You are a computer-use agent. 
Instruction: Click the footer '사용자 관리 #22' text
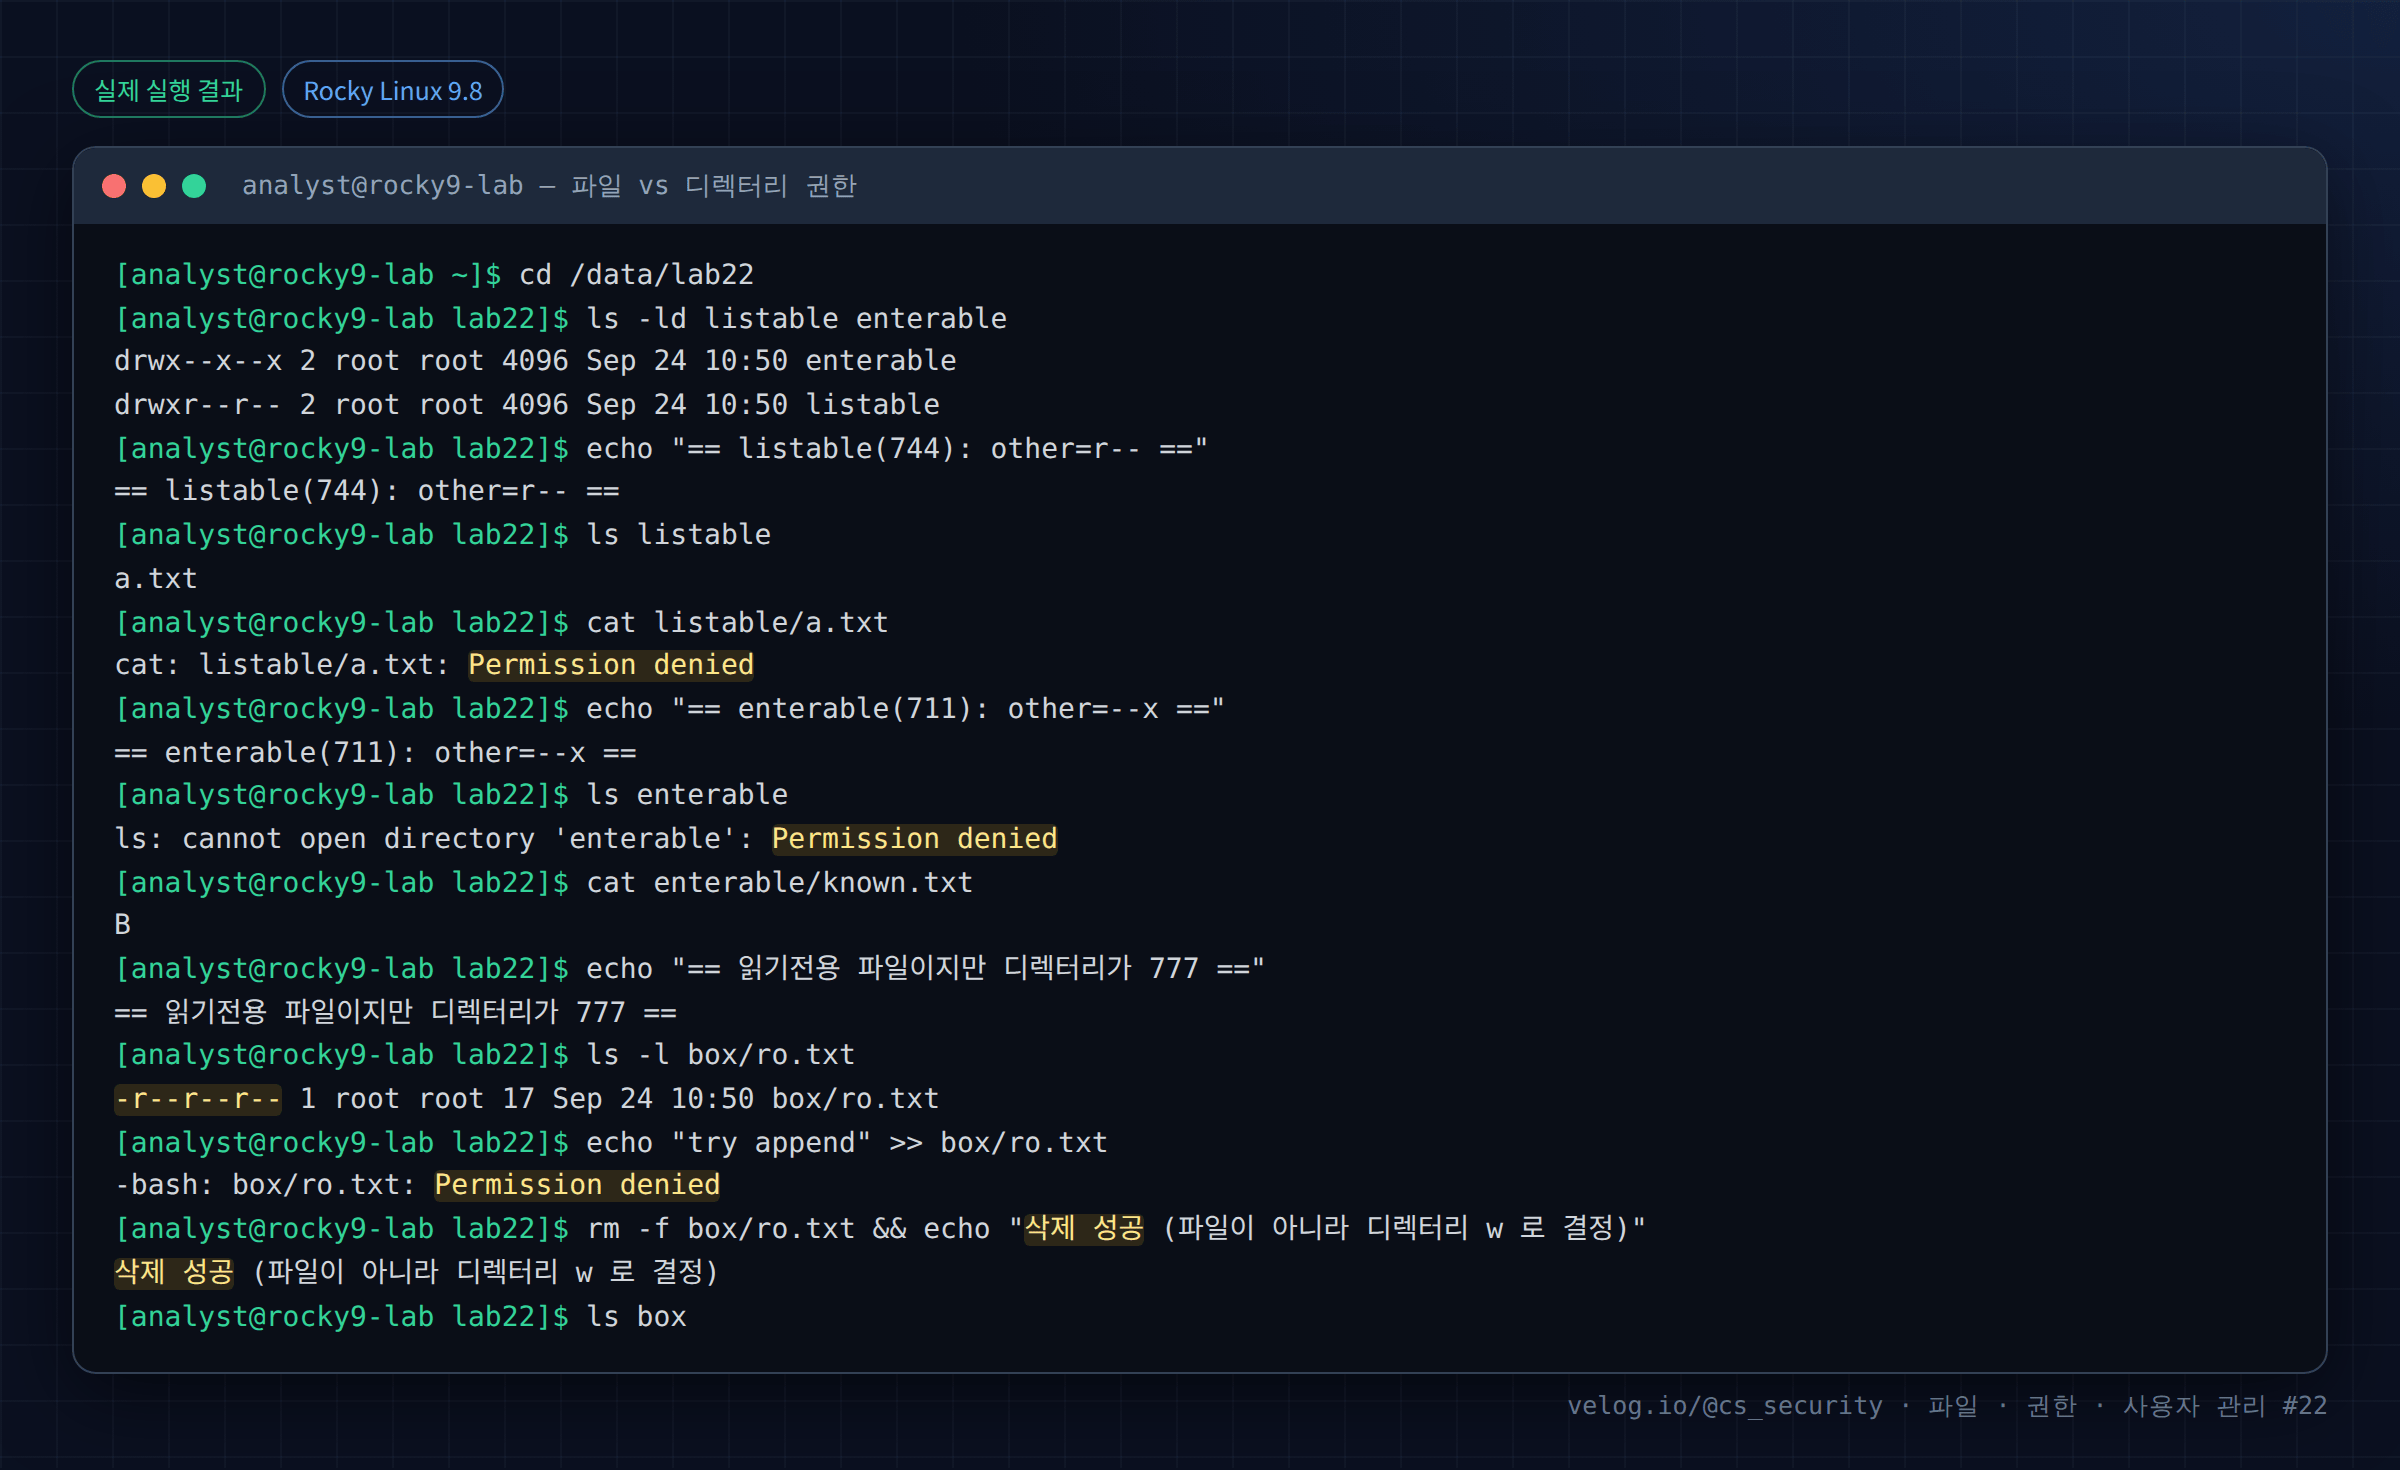[x=2225, y=1406]
